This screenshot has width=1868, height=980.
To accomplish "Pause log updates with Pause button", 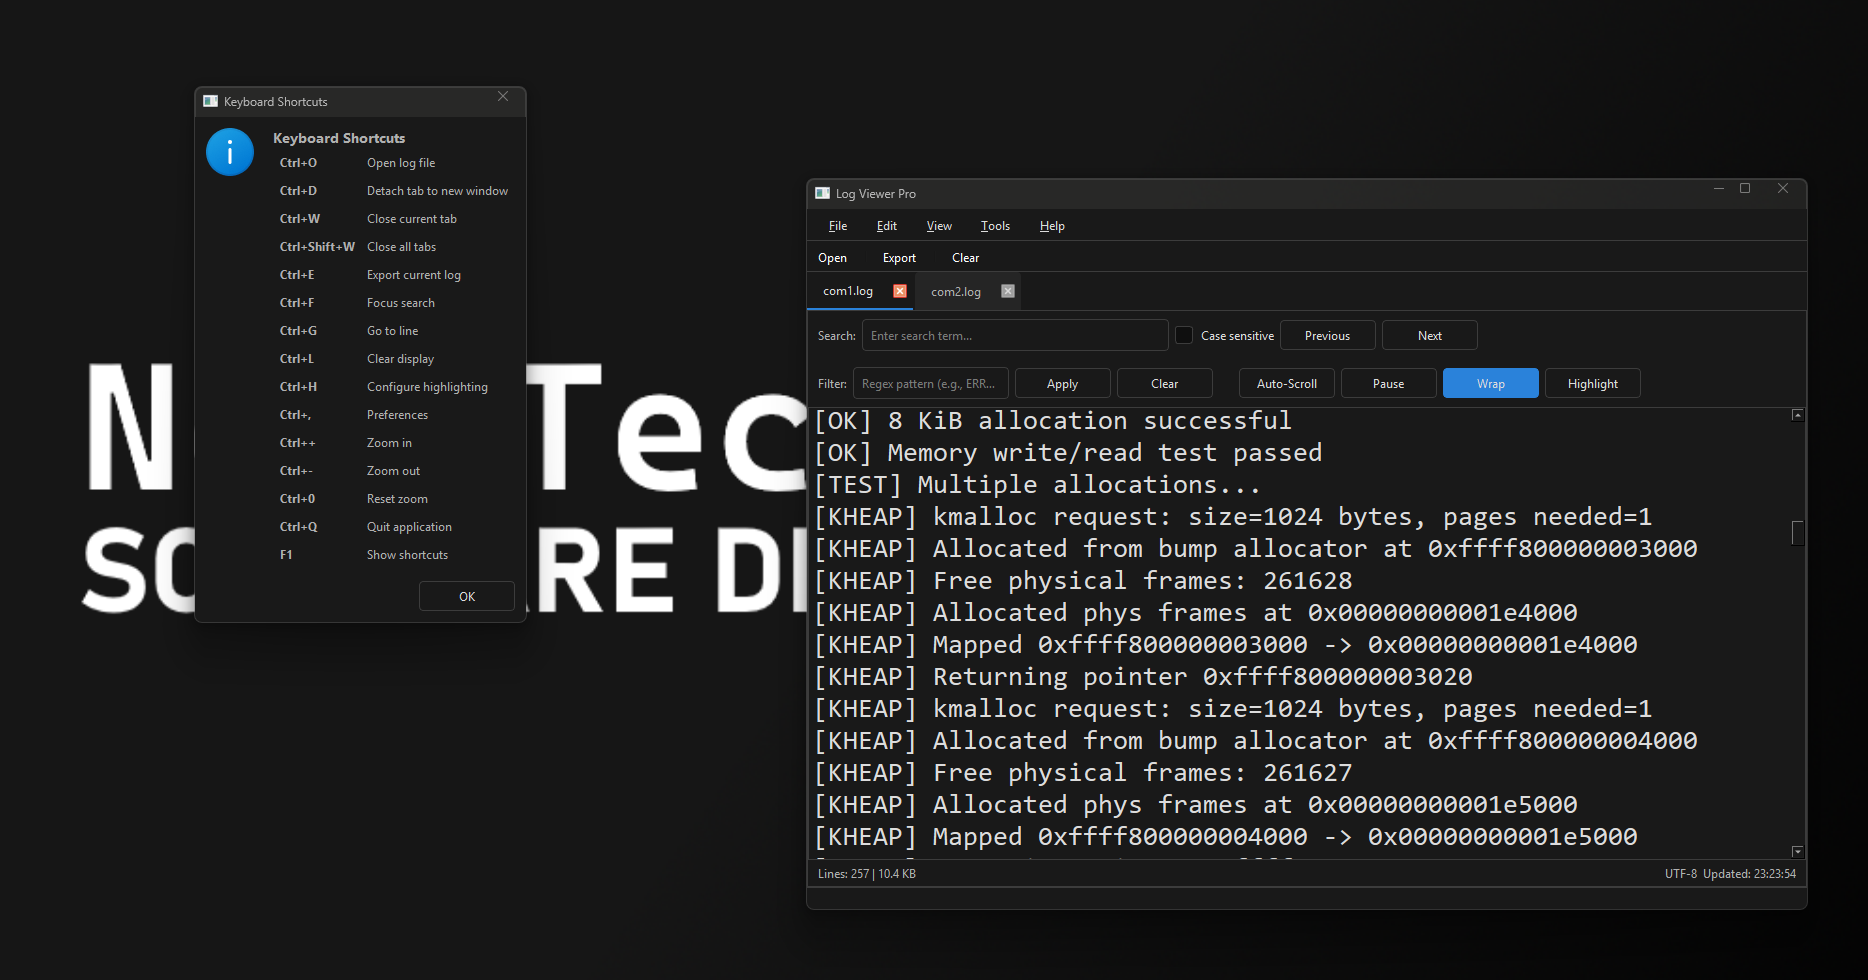I will point(1389,384).
